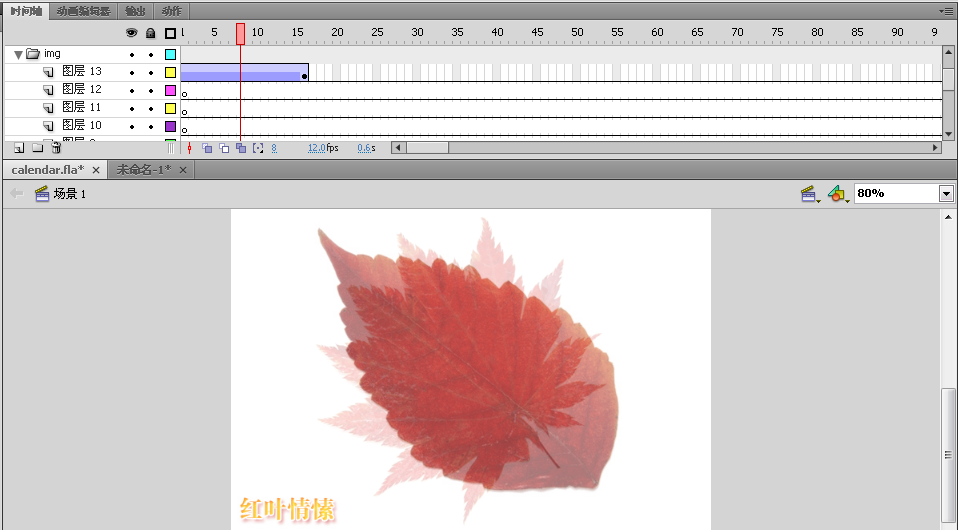This screenshot has height=531, width=960.
Task: Collapse the img layer folder
Action: tap(18, 54)
